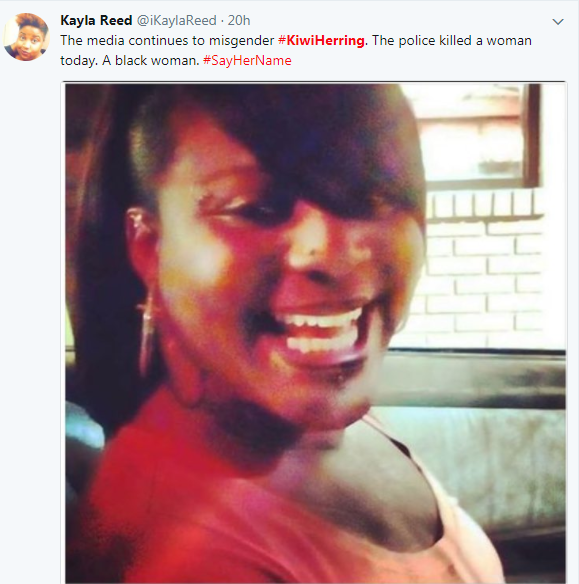Follow the #SayHerName hashtag
The height and width of the screenshot is (584, 579).
[x=247, y=60]
